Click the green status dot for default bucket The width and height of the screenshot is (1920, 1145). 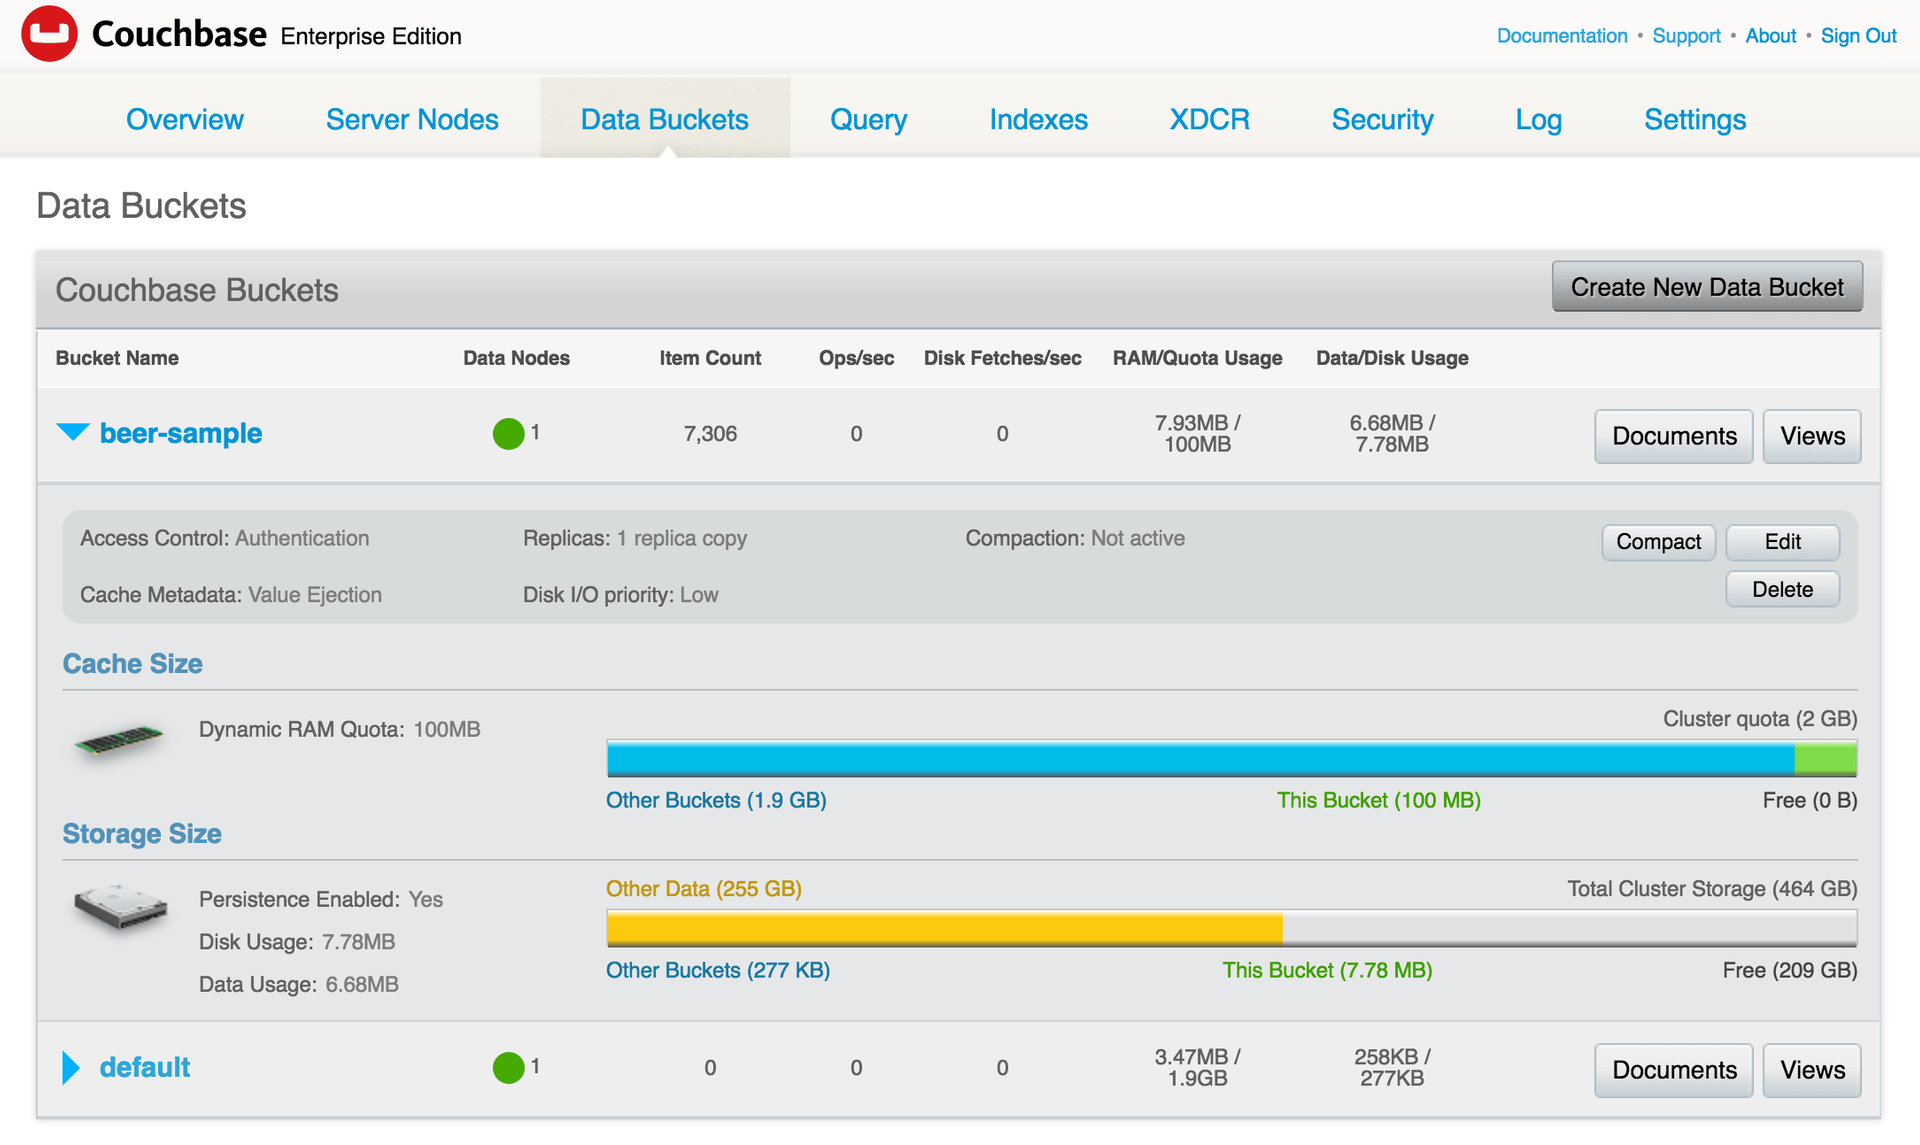(x=508, y=1067)
